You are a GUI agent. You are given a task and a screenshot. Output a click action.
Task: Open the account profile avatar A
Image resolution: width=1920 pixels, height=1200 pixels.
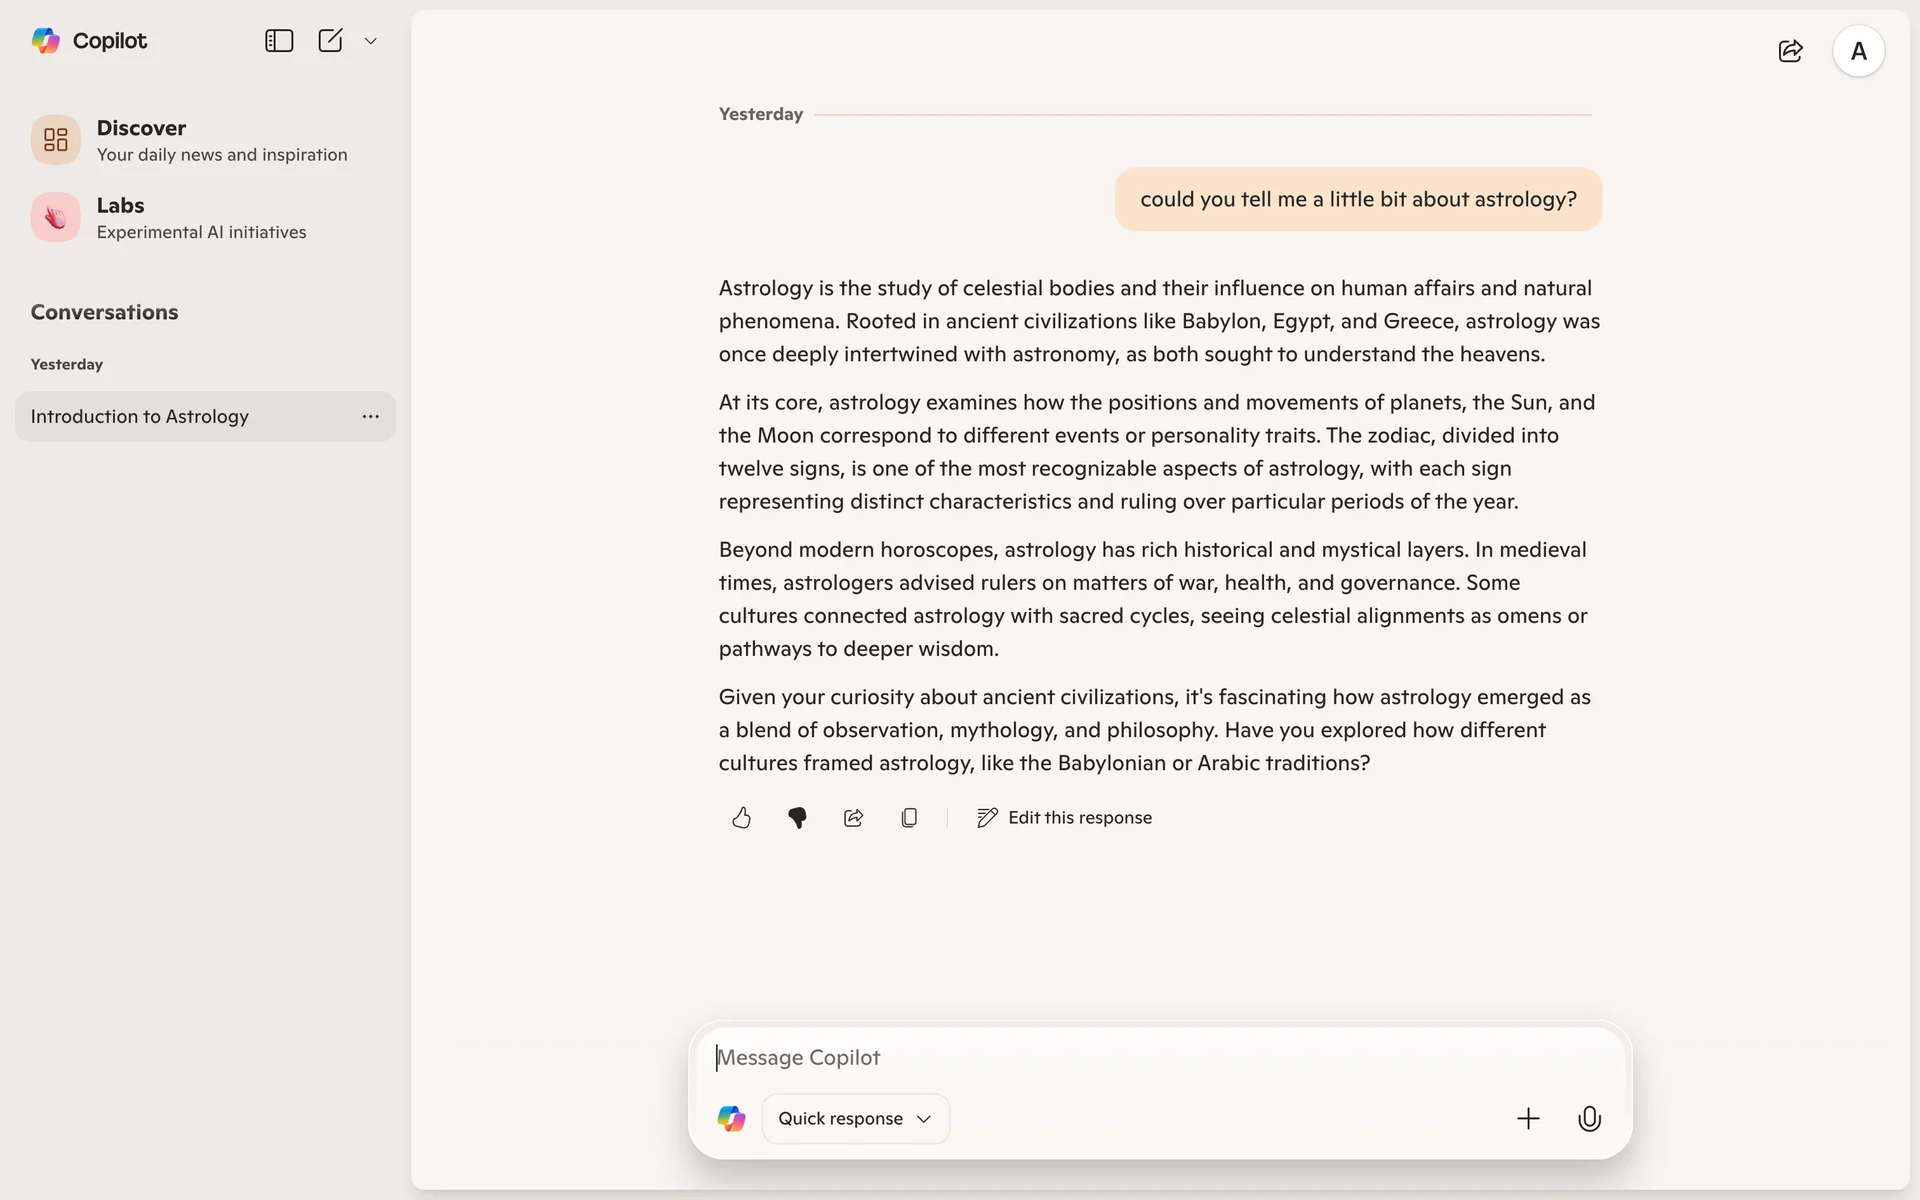(x=1858, y=51)
